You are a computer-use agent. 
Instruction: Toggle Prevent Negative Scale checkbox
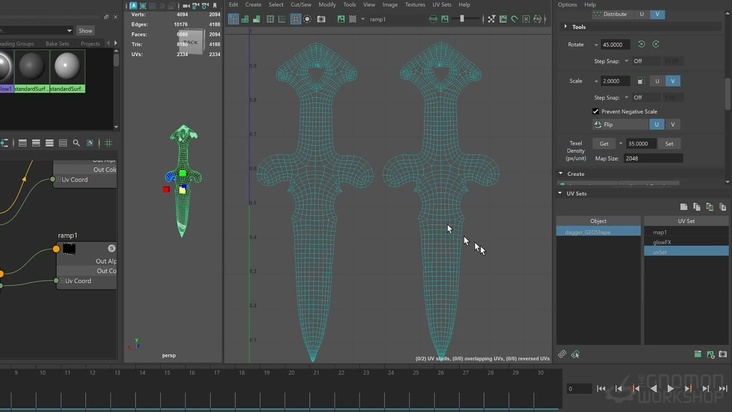[596, 111]
